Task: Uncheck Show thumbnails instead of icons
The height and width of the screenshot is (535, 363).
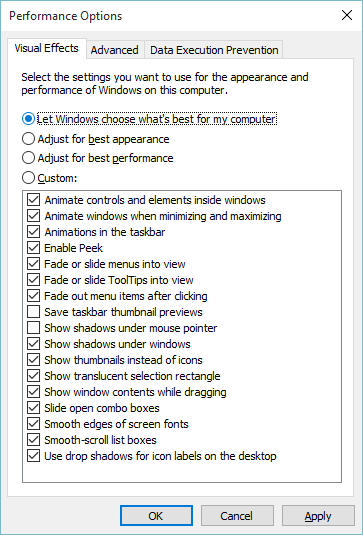Action: [33, 360]
